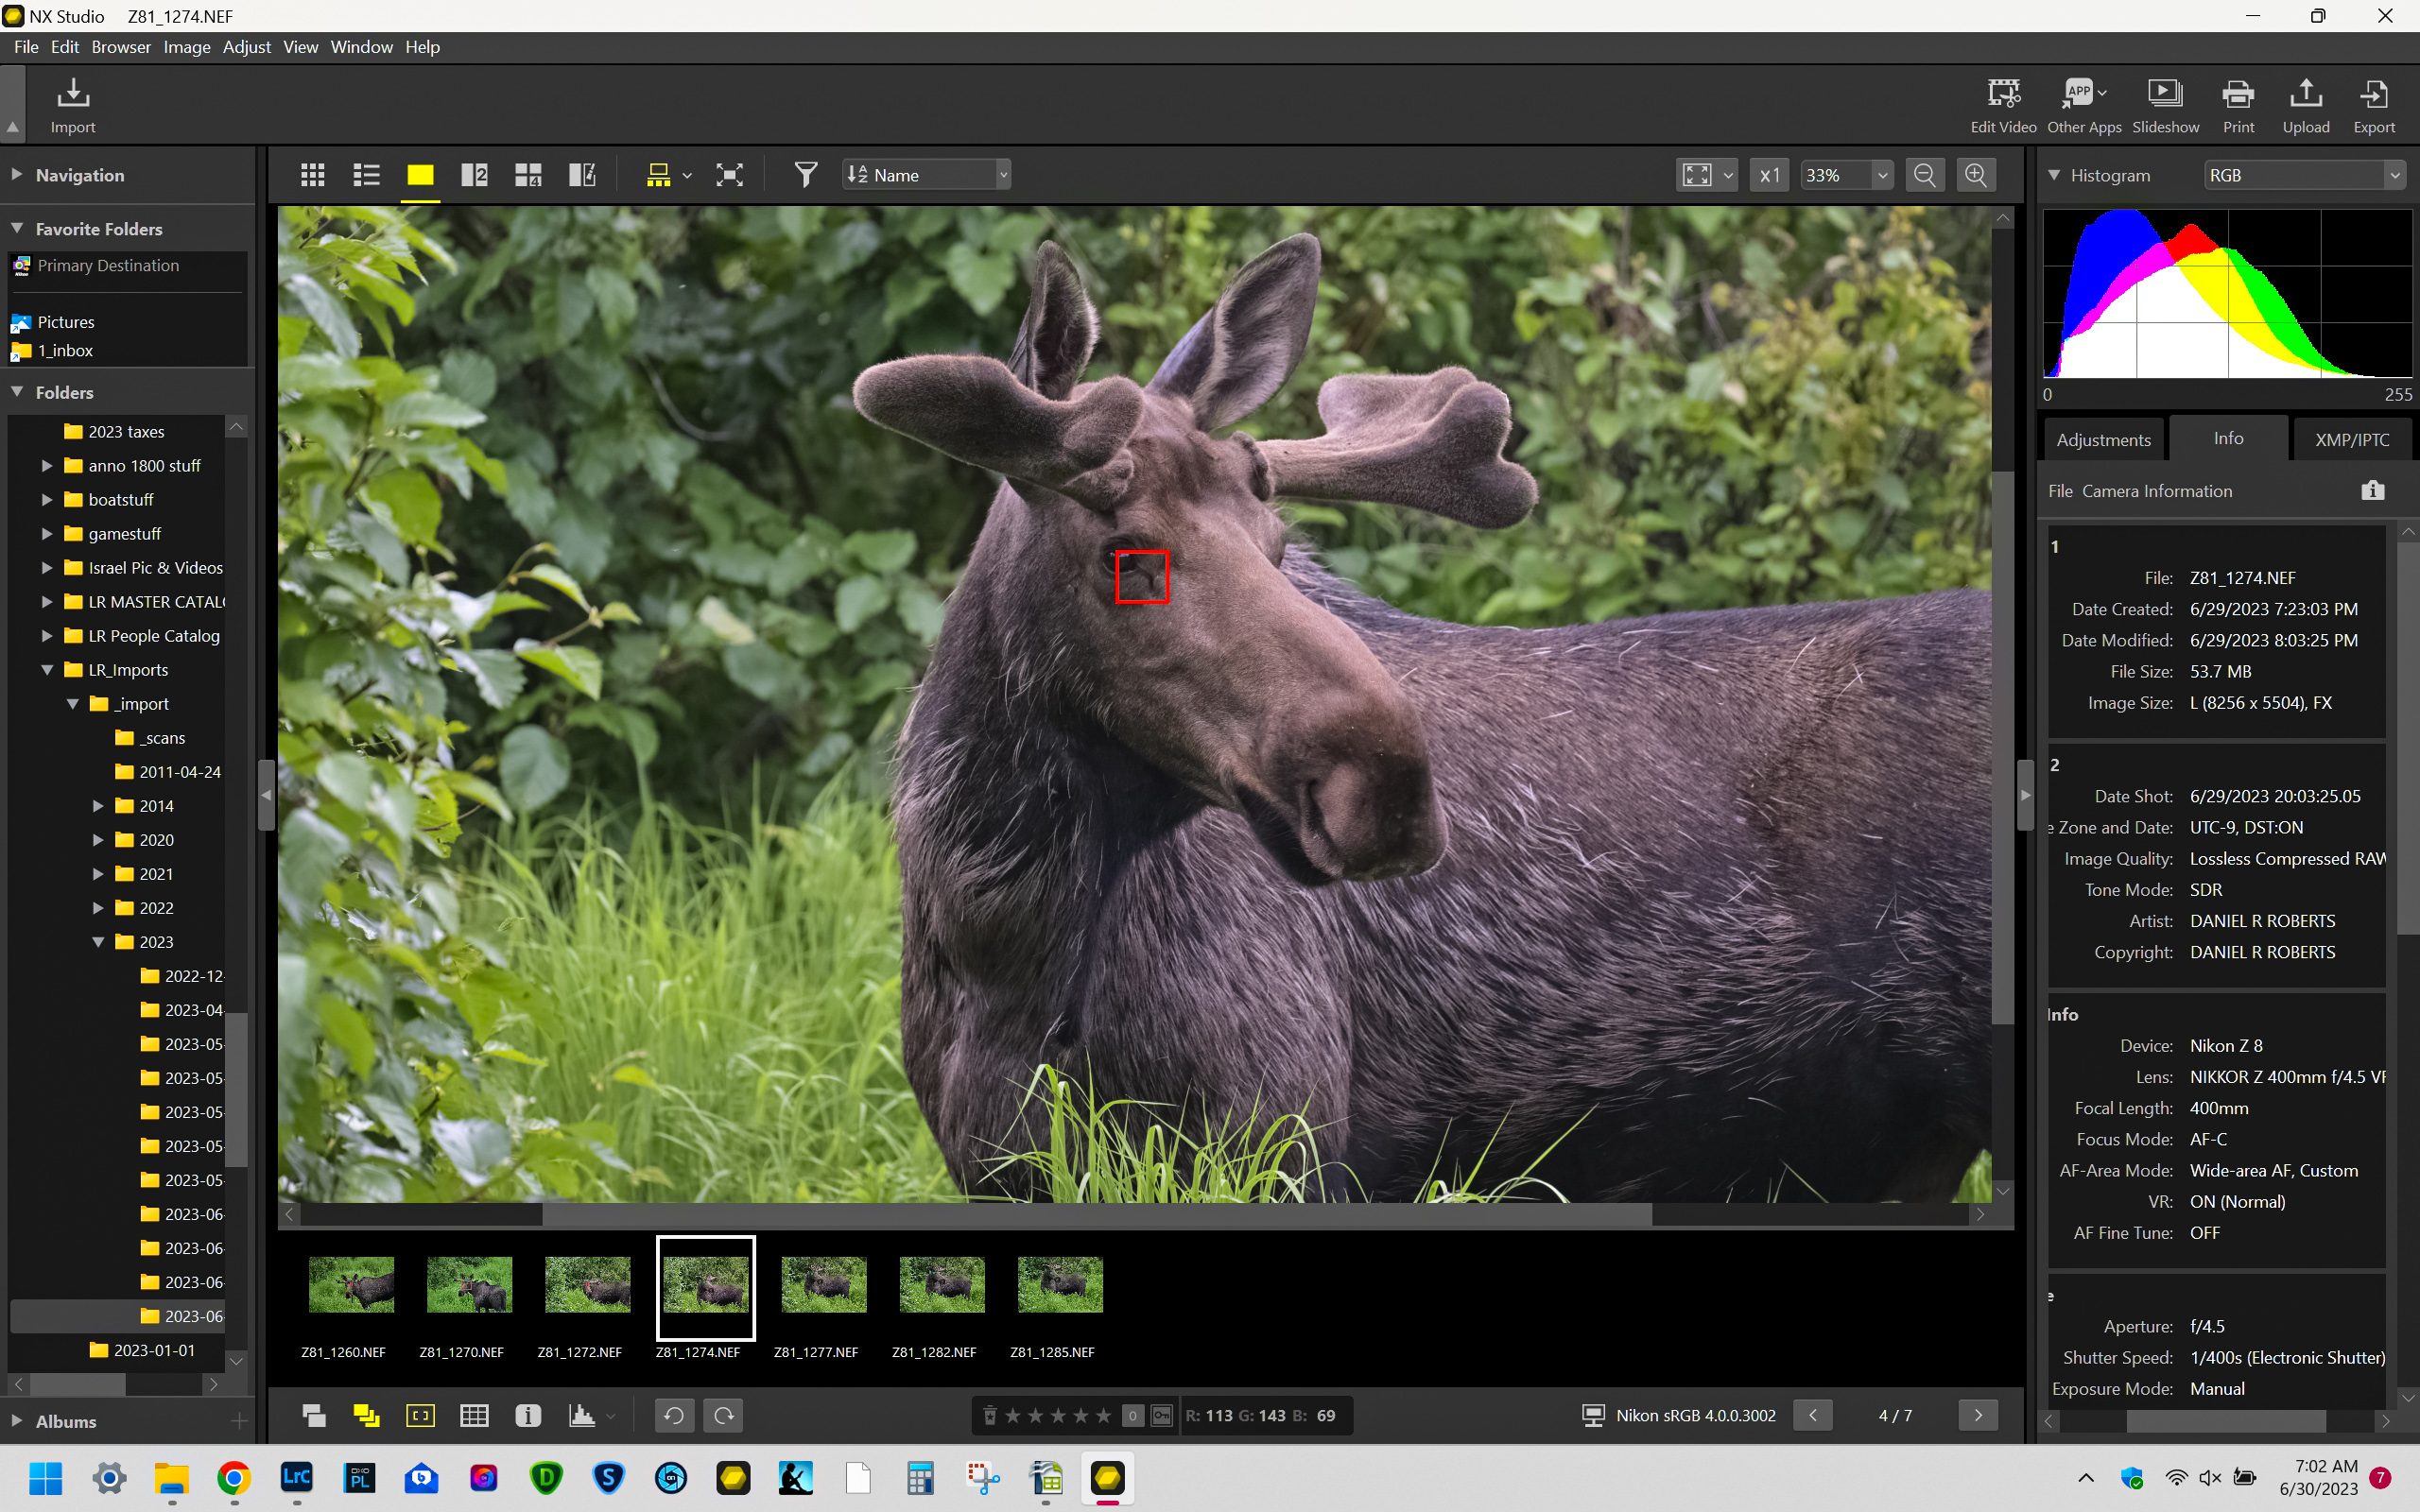
Task: Open the Adjust menu
Action: coord(246,47)
